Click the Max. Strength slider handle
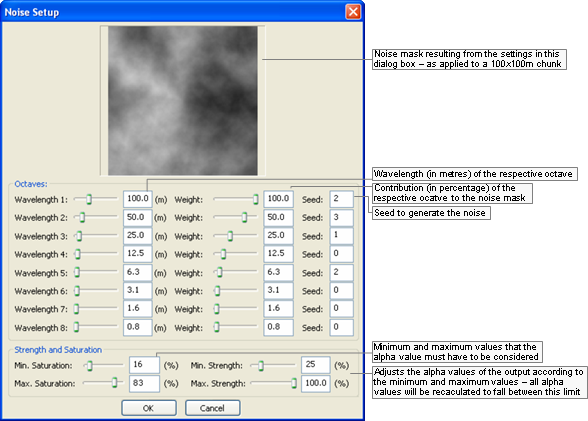The height and width of the screenshot is (421, 588). 294,383
